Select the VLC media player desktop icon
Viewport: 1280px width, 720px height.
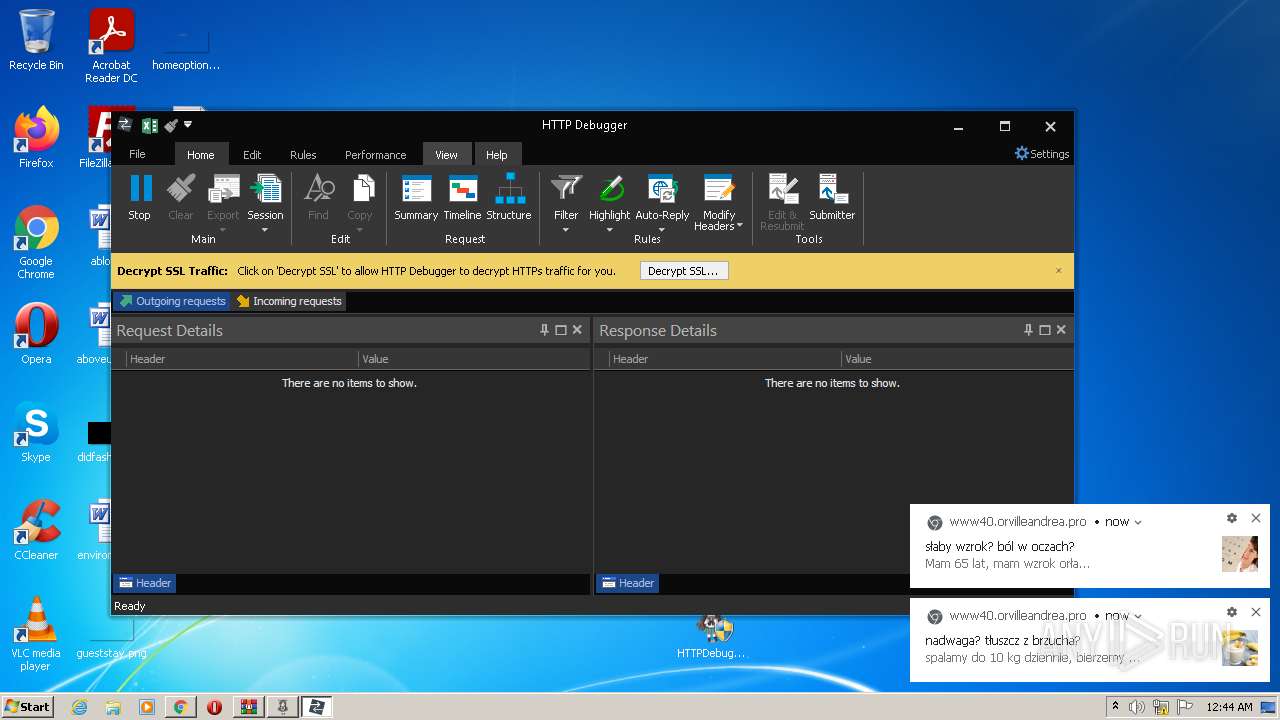coord(36,633)
